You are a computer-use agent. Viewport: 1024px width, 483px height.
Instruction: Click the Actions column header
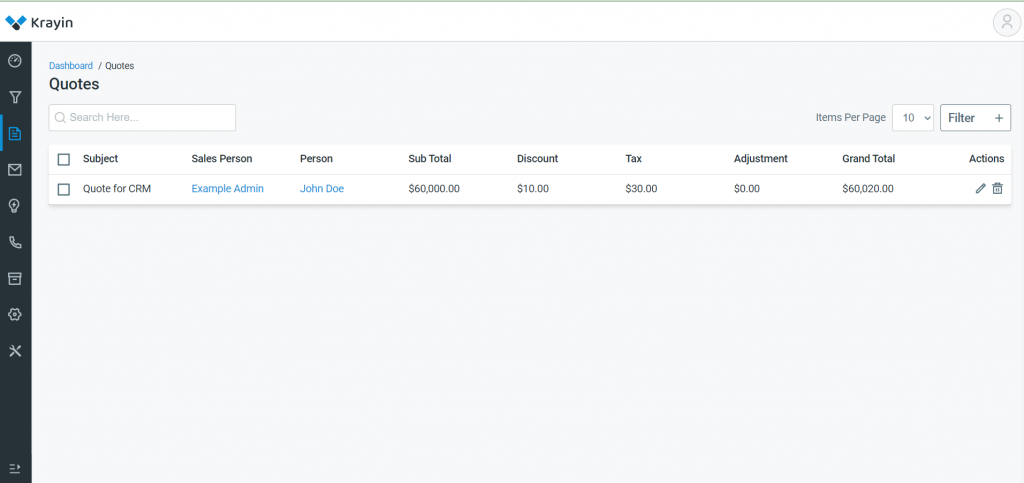pyautogui.click(x=987, y=159)
